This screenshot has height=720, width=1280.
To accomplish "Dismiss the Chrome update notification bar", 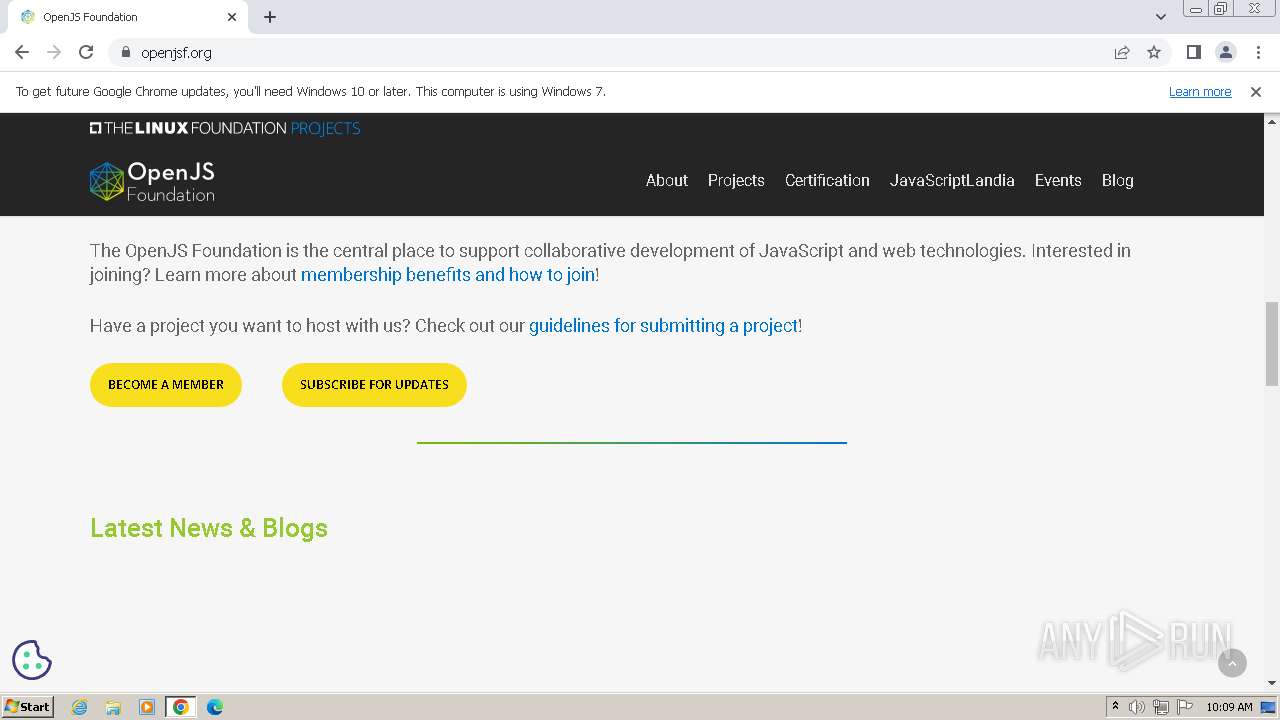I will (1256, 91).
